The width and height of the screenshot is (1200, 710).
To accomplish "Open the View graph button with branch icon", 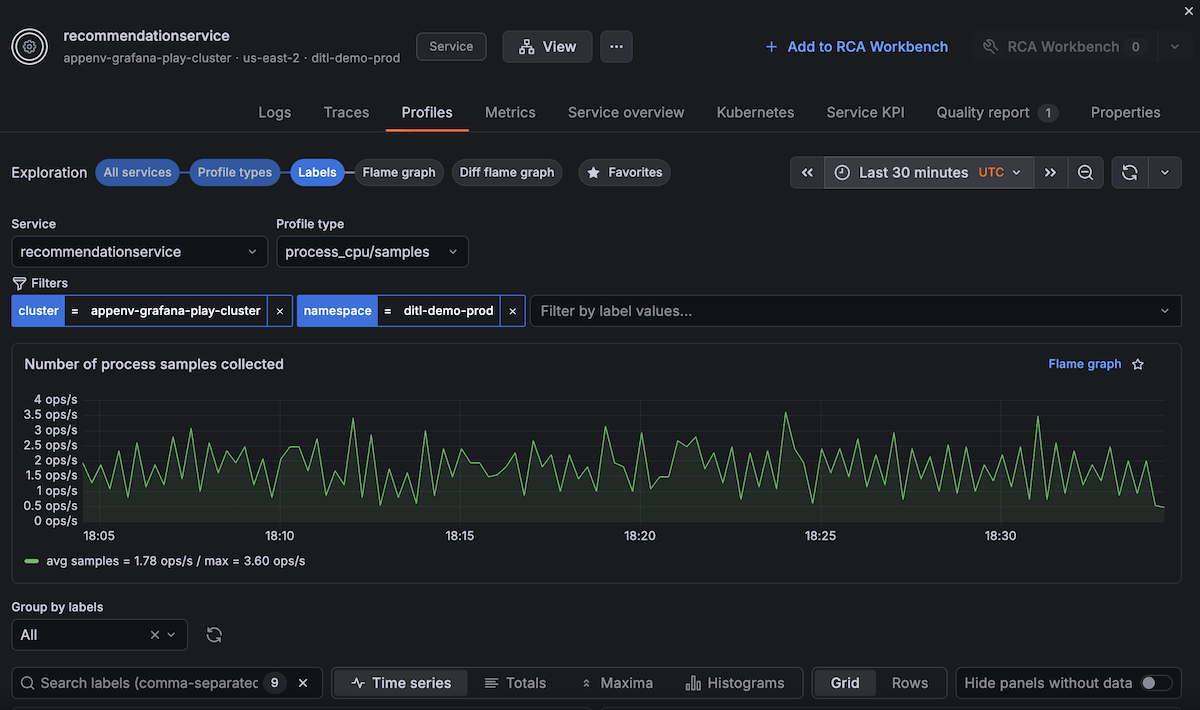I will pos(547,46).
